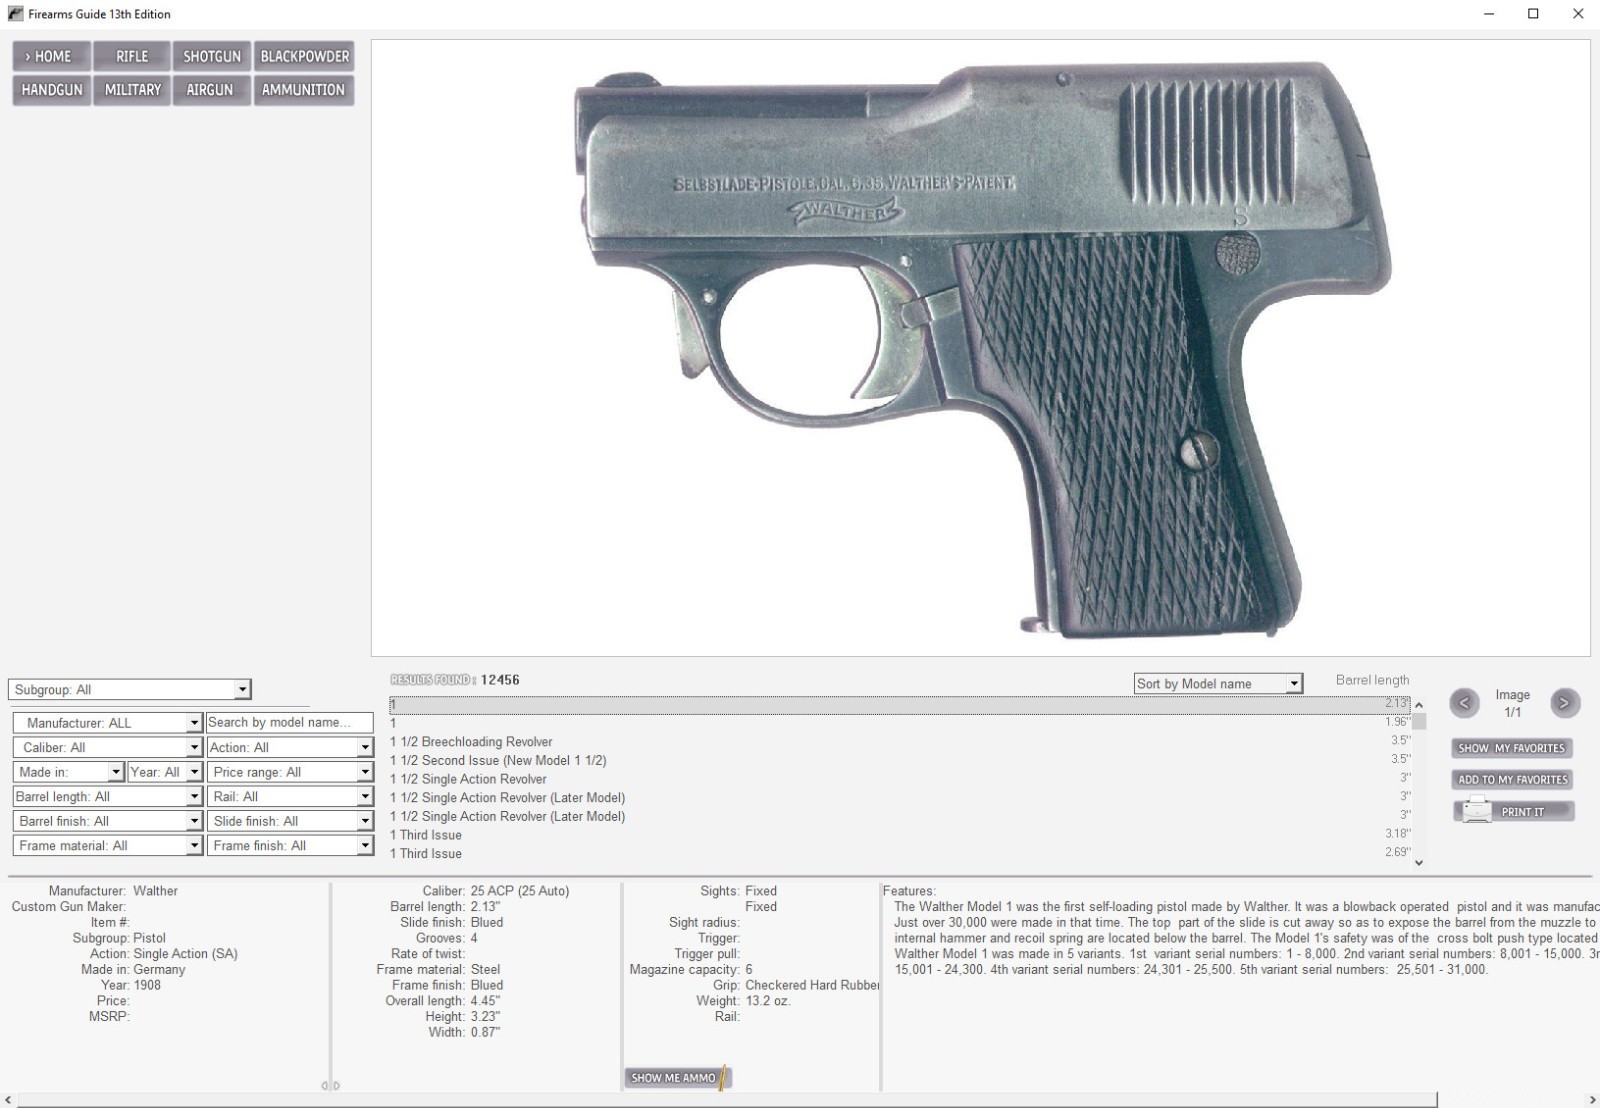
Task: Click results list scroll down arrow
Action: pos(1418,862)
